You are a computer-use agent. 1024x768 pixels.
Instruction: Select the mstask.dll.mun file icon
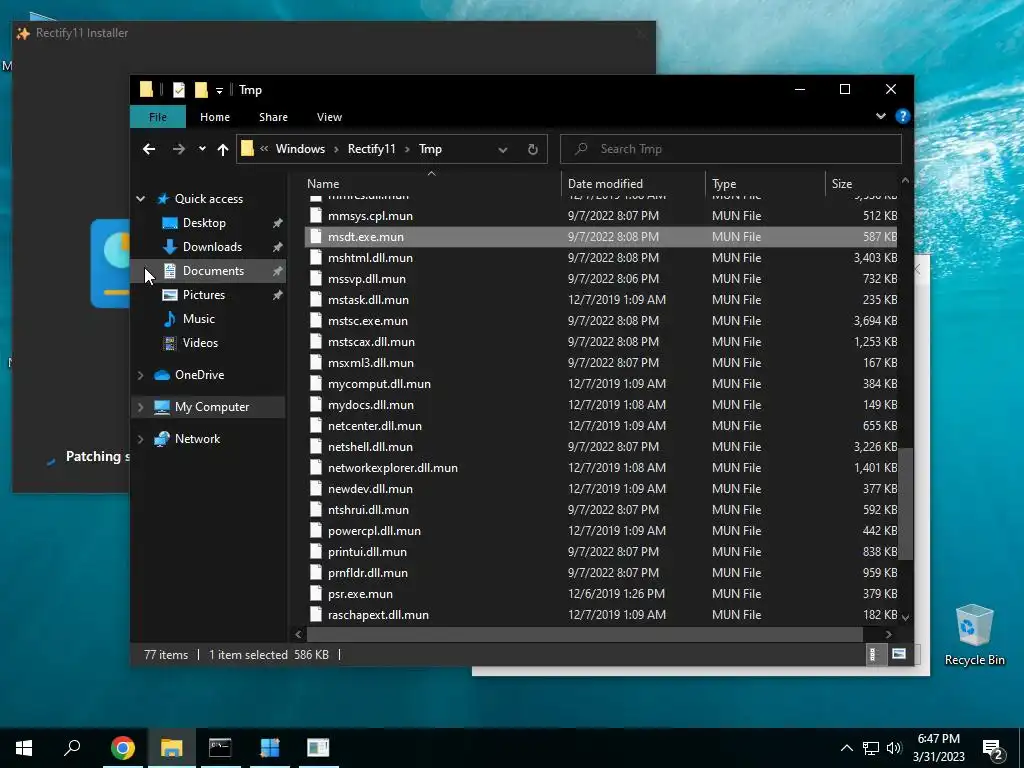(x=315, y=300)
